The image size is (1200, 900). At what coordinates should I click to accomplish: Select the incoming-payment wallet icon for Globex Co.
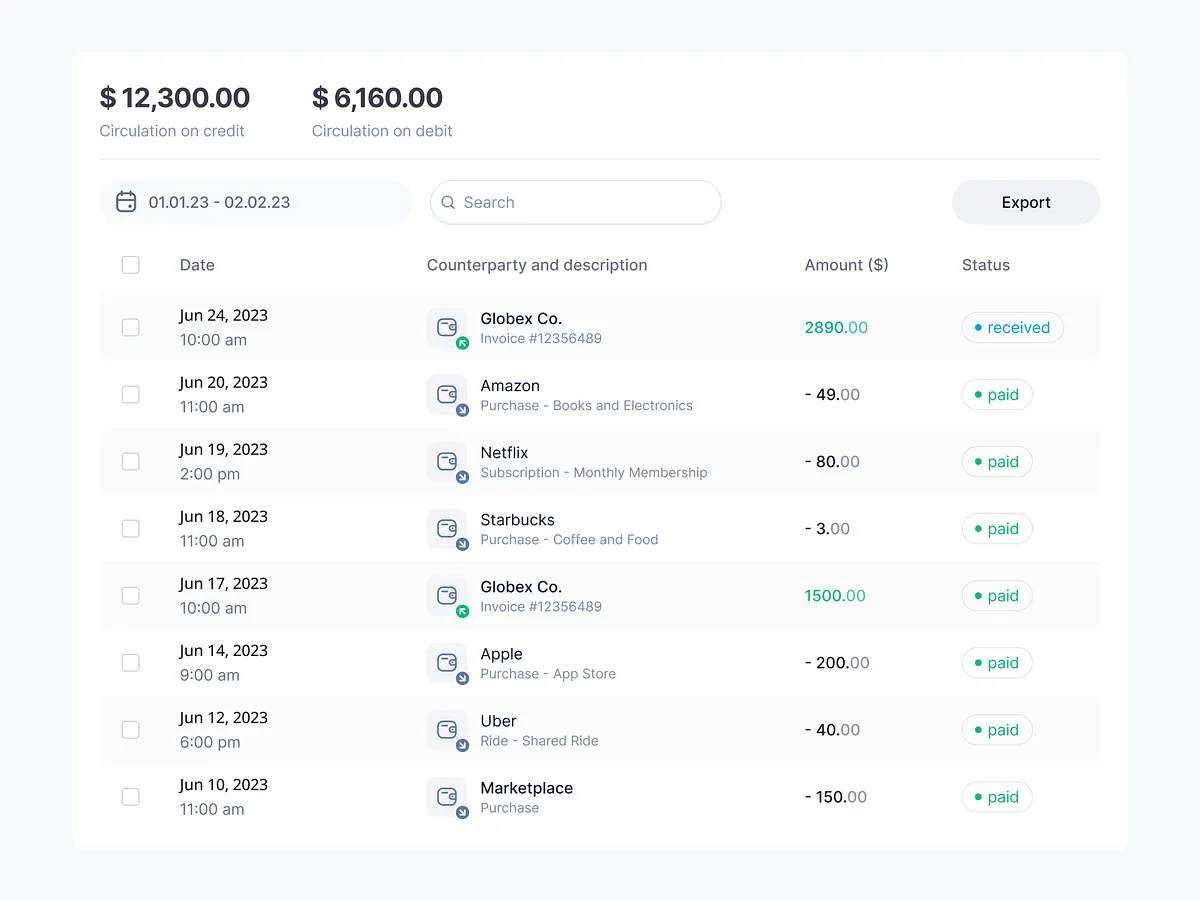click(x=447, y=328)
